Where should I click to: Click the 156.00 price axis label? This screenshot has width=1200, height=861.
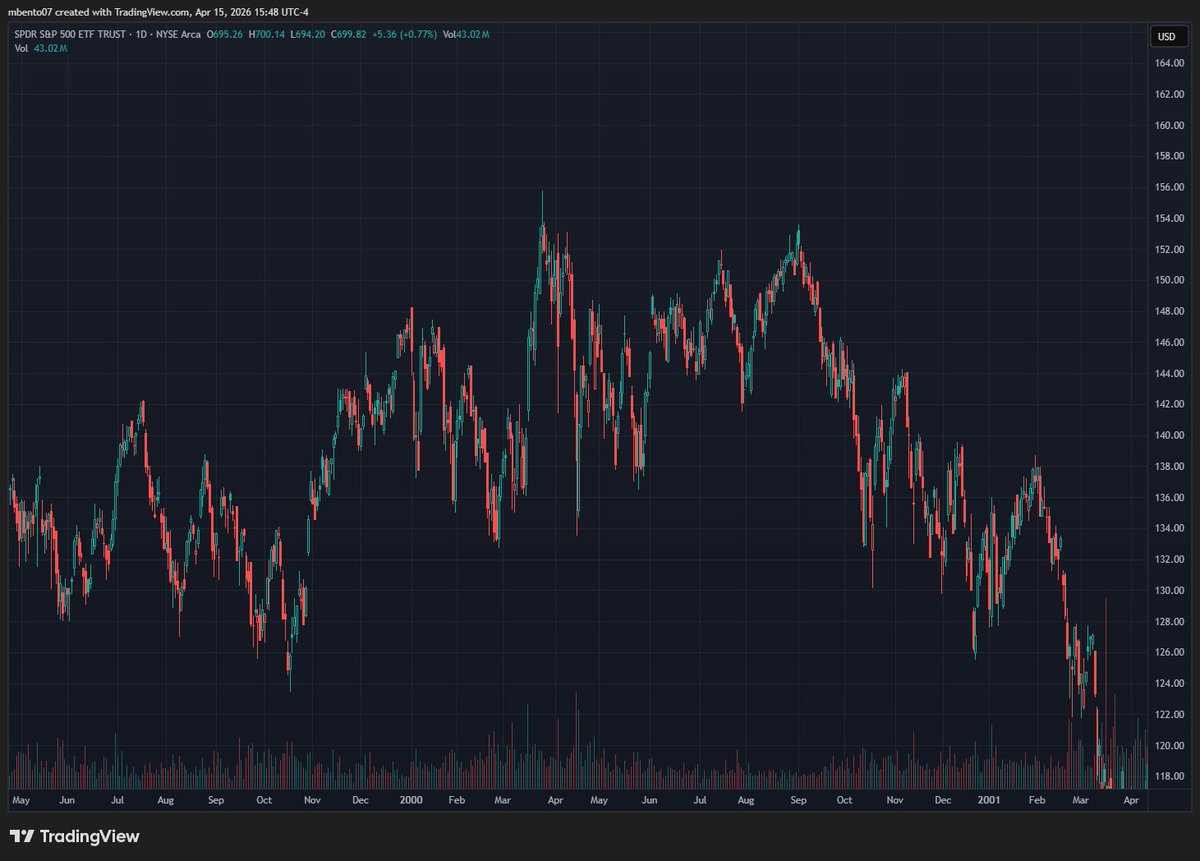1169,188
